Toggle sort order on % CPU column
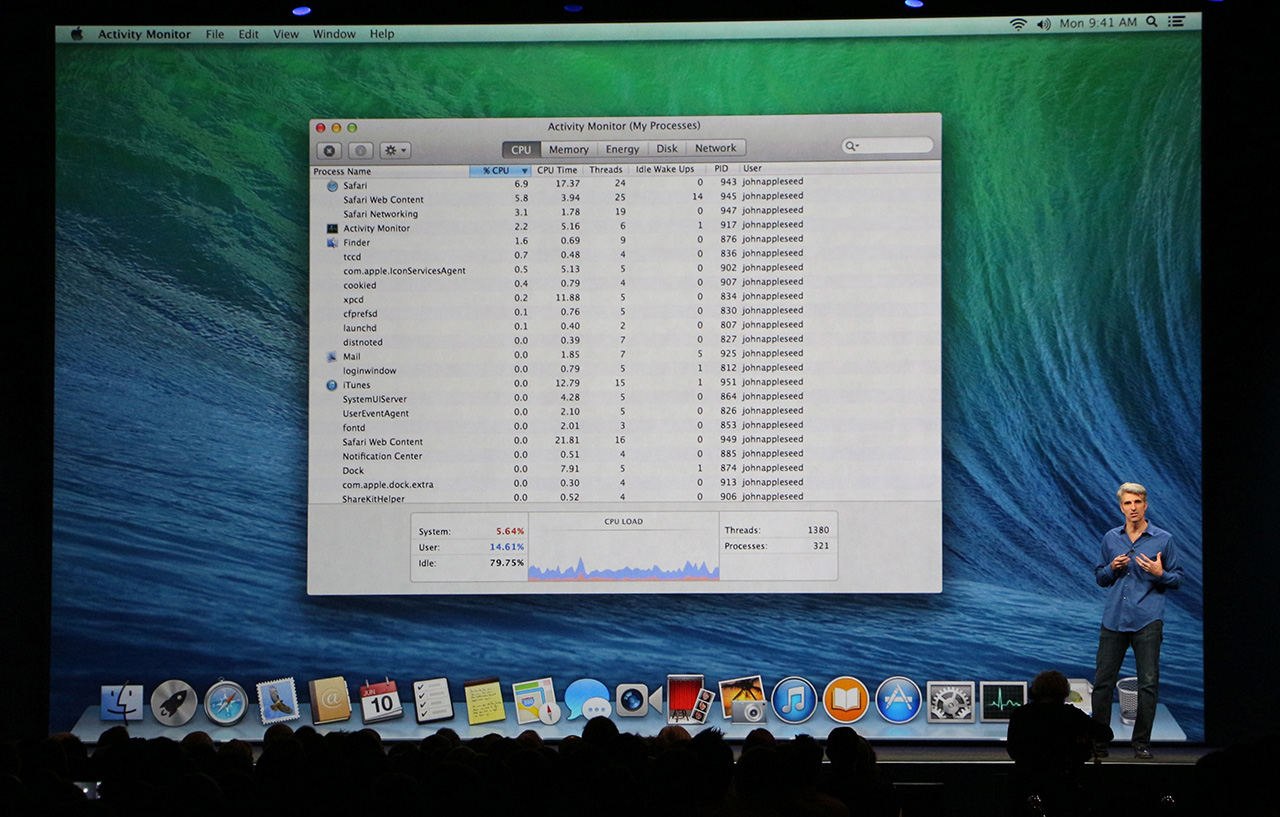The image size is (1280, 817). click(x=500, y=170)
